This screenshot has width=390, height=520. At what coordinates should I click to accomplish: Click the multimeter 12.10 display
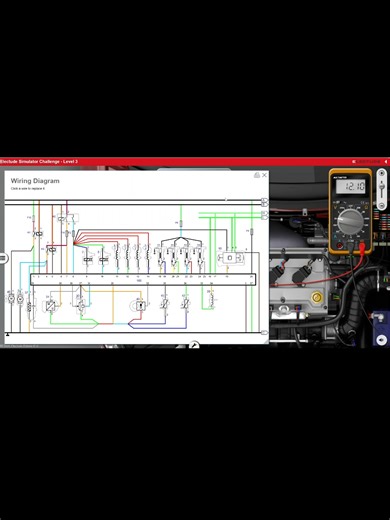(350, 186)
